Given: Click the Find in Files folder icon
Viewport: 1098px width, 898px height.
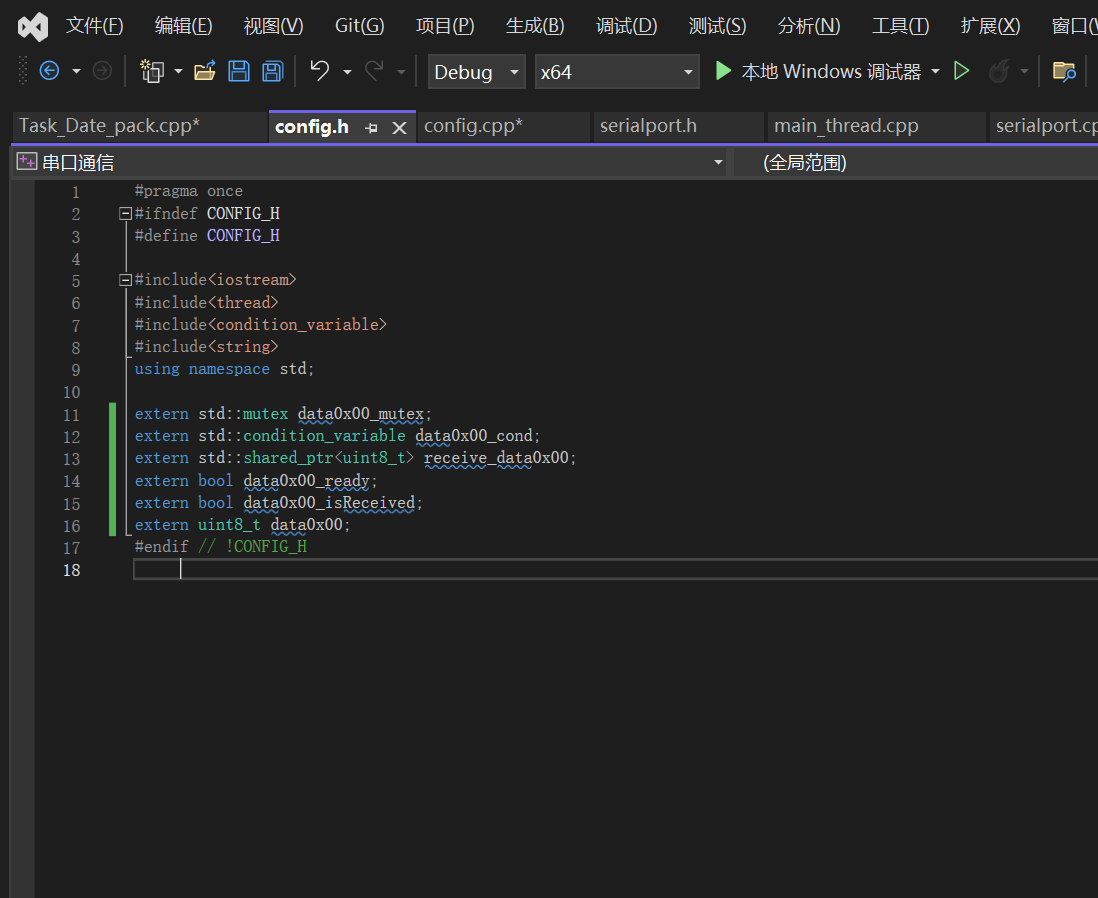Looking at the screenshot, I should (1064, 71).
